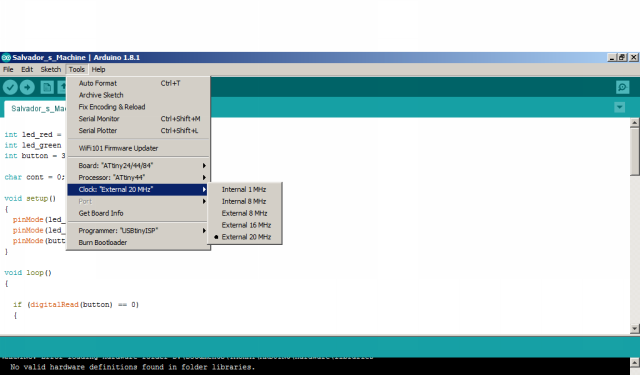Click the New sketch page icon
This screenshot has height=375, width=640.
pyautogui.click(x=47, y=87)
